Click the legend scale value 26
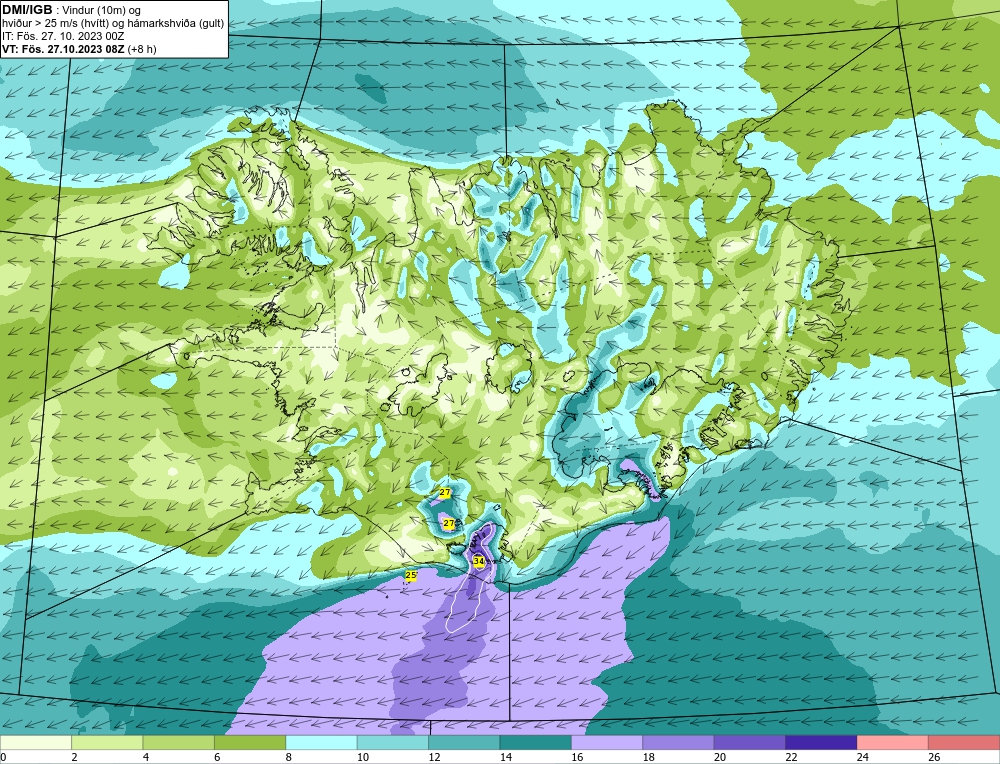The image size is (1000, 764). point(934,757)
